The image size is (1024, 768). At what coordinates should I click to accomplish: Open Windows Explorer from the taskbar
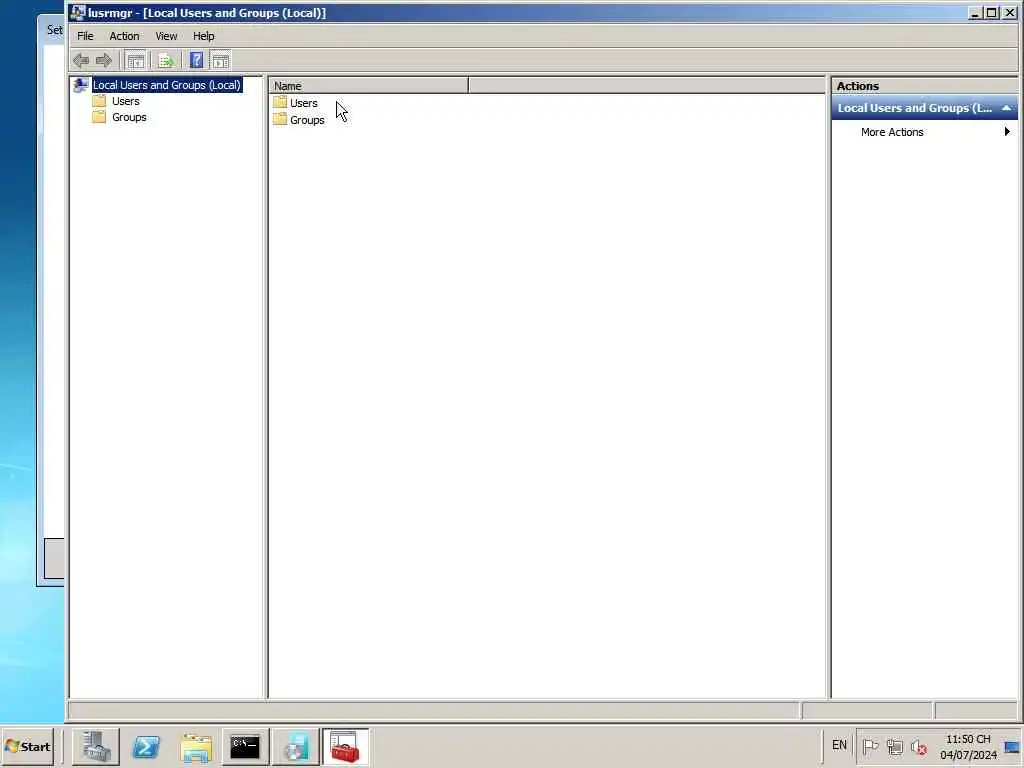pyautogui.click(x=196, y=746)
